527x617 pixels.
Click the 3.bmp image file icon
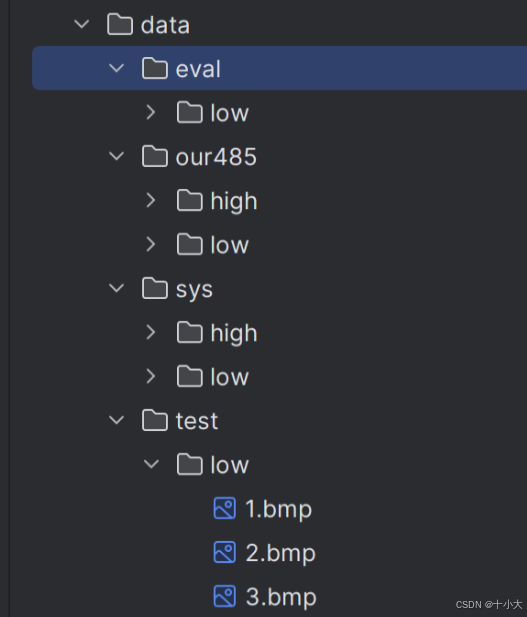tap(225, 596)
